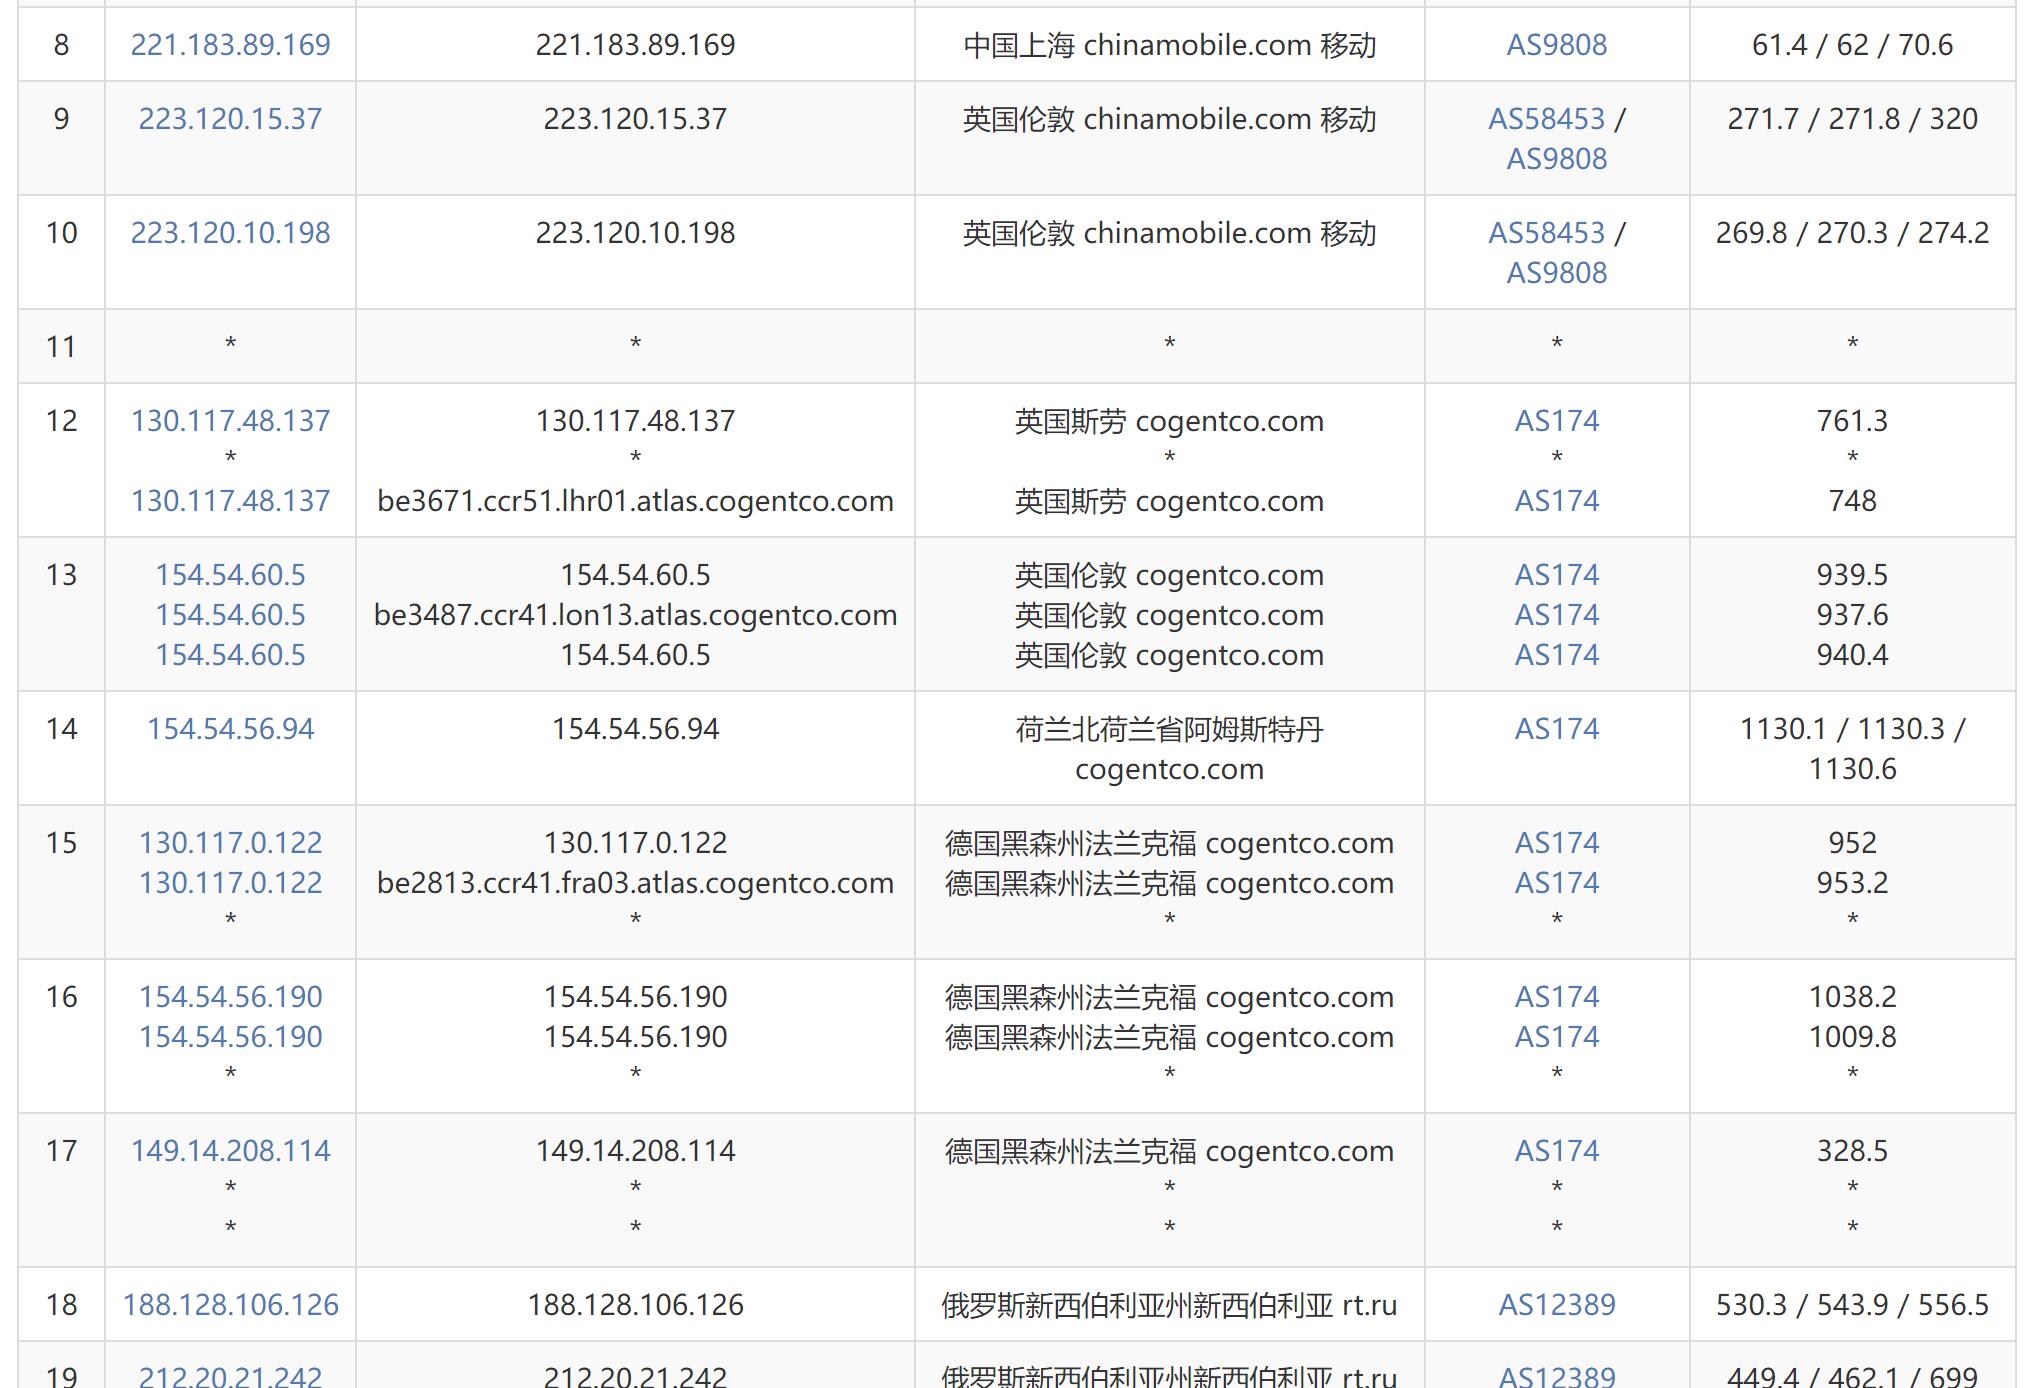
Task: Select plain text 188.128.106.126 in hostname column
Action: pyautogui.click(x=635, y=1305)
